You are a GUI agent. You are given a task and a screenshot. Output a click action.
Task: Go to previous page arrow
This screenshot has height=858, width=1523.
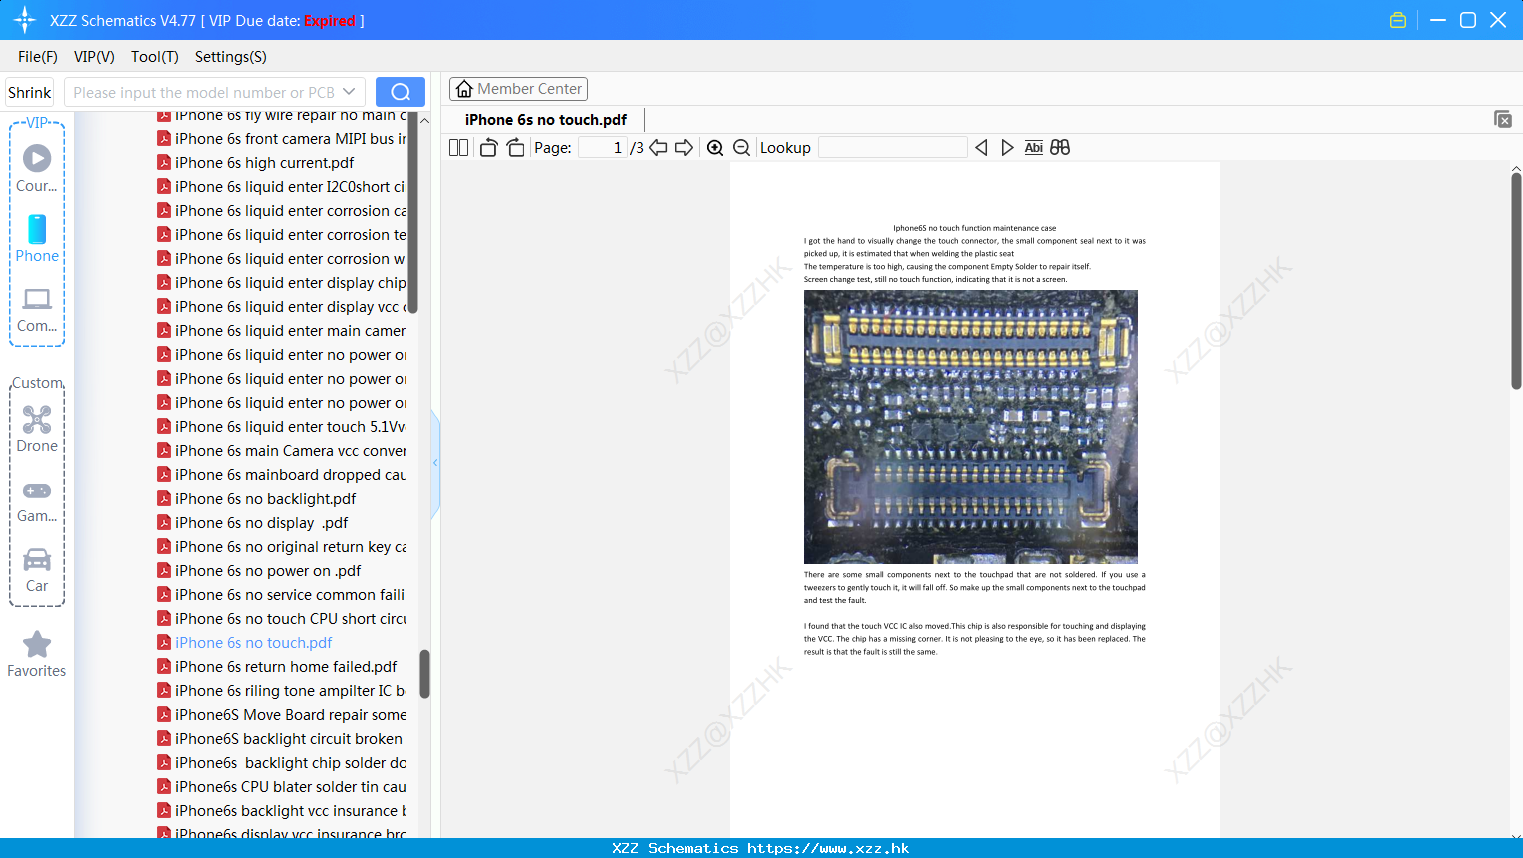click(x=658, y=148)
